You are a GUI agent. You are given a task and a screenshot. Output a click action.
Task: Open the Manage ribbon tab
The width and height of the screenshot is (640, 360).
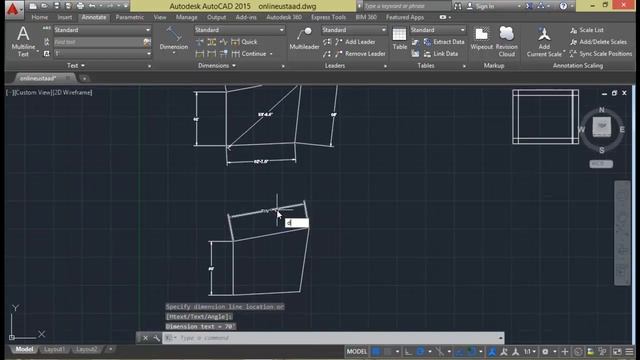pos(186,17)
